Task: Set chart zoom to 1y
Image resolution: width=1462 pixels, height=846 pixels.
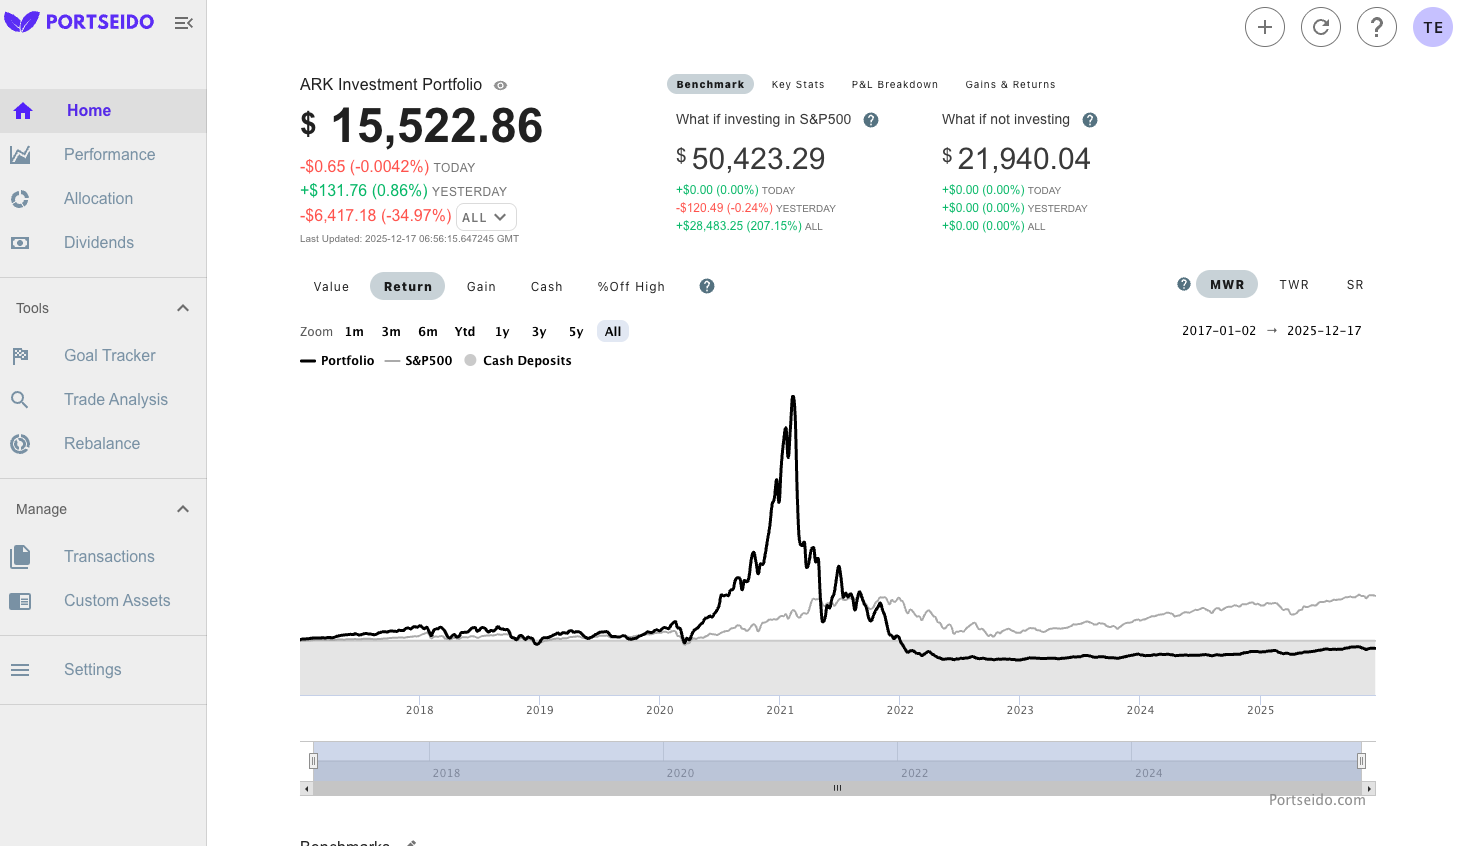Action: [502, 332]
